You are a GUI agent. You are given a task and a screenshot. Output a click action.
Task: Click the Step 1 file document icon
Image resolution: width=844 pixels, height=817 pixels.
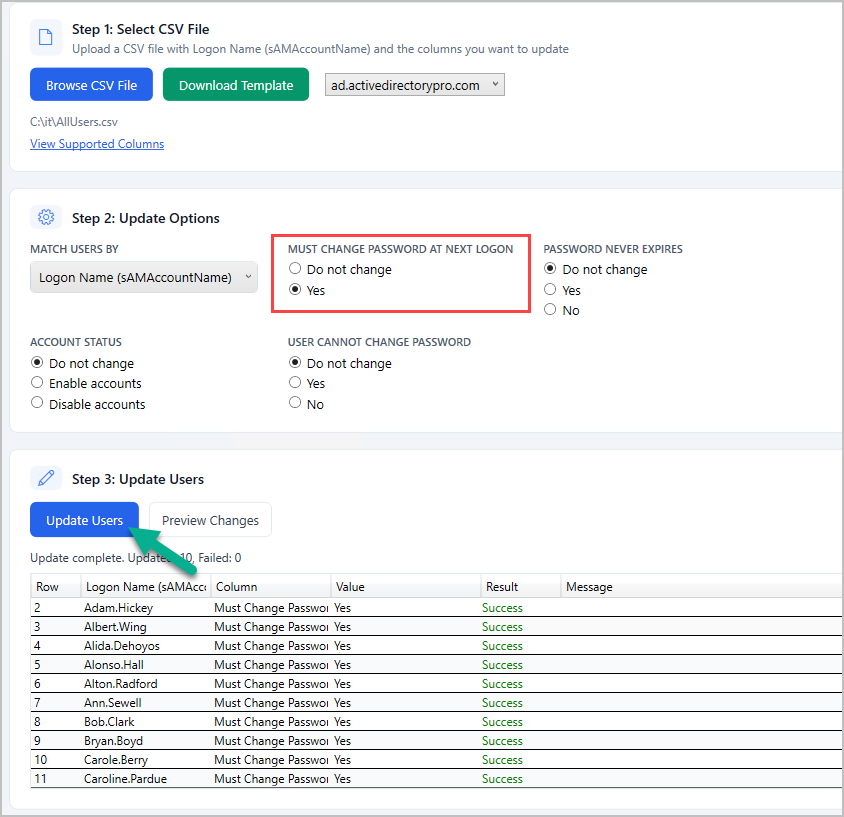point(46,37)
